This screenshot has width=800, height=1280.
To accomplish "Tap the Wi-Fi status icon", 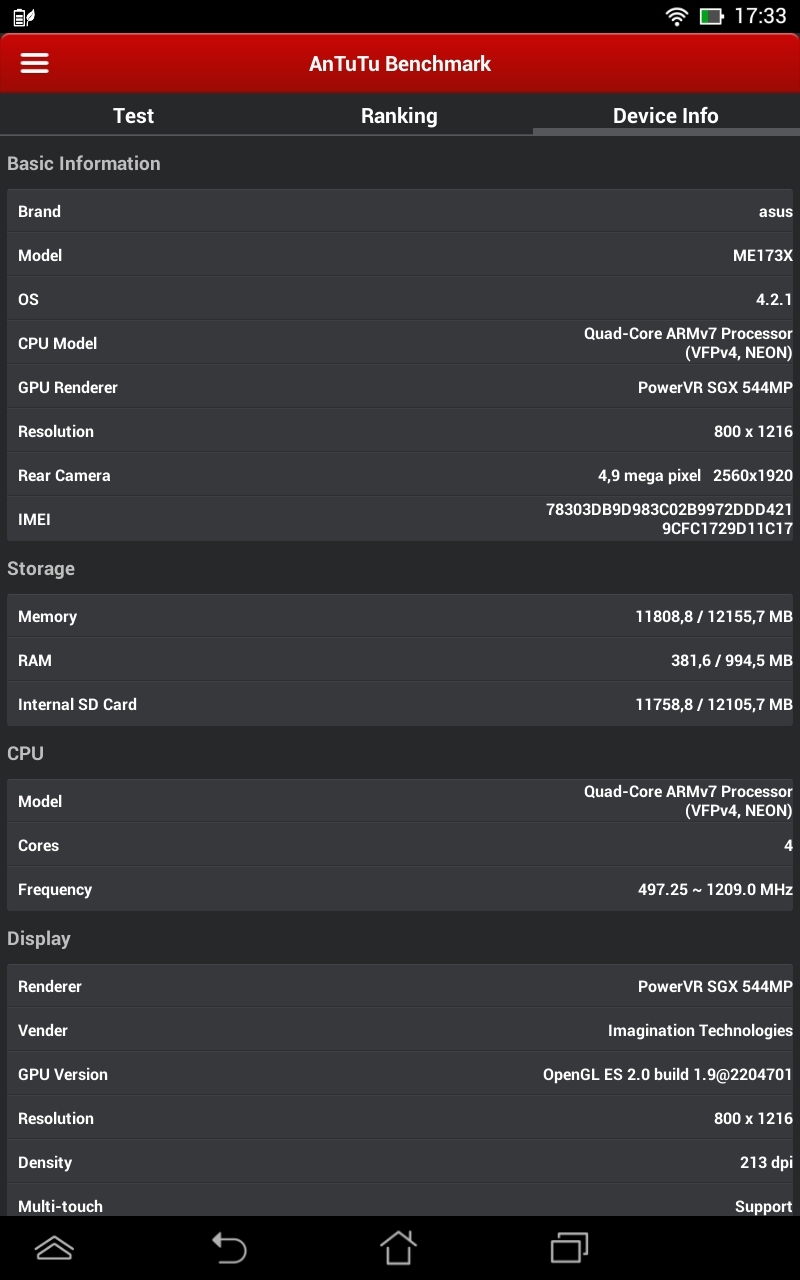I will pos(677,16).
